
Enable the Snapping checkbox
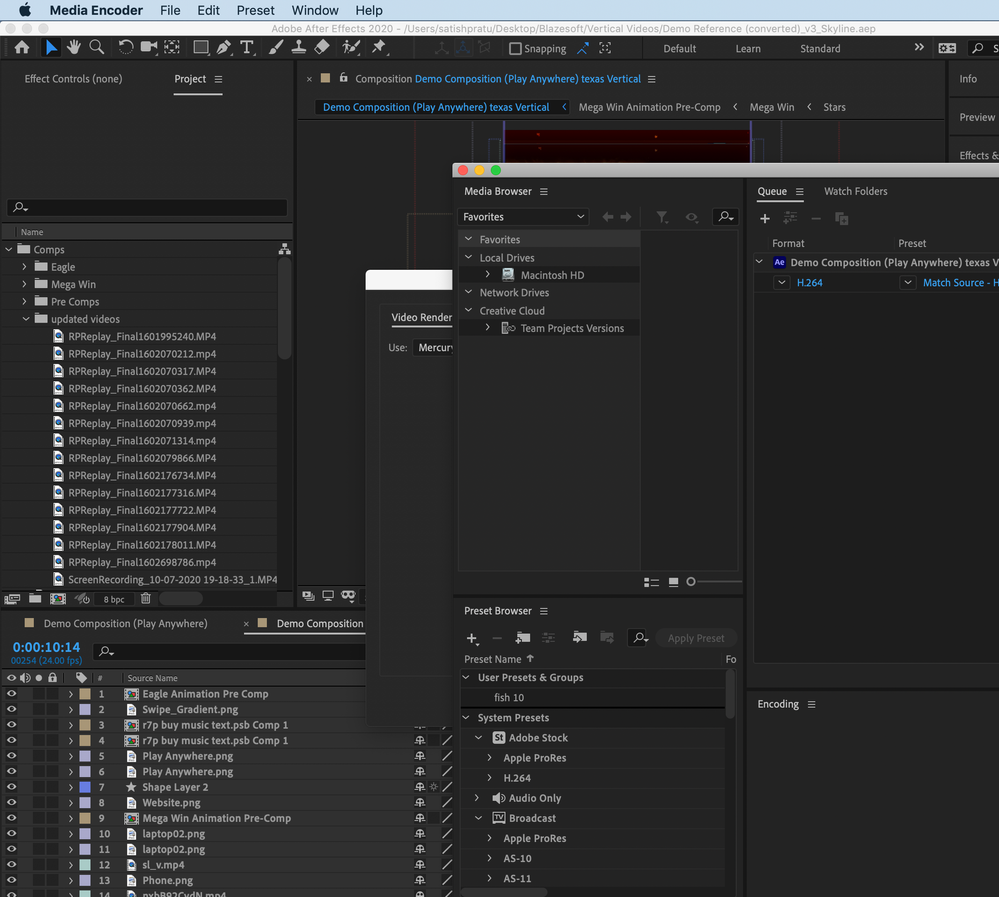[x=515, y=48]
